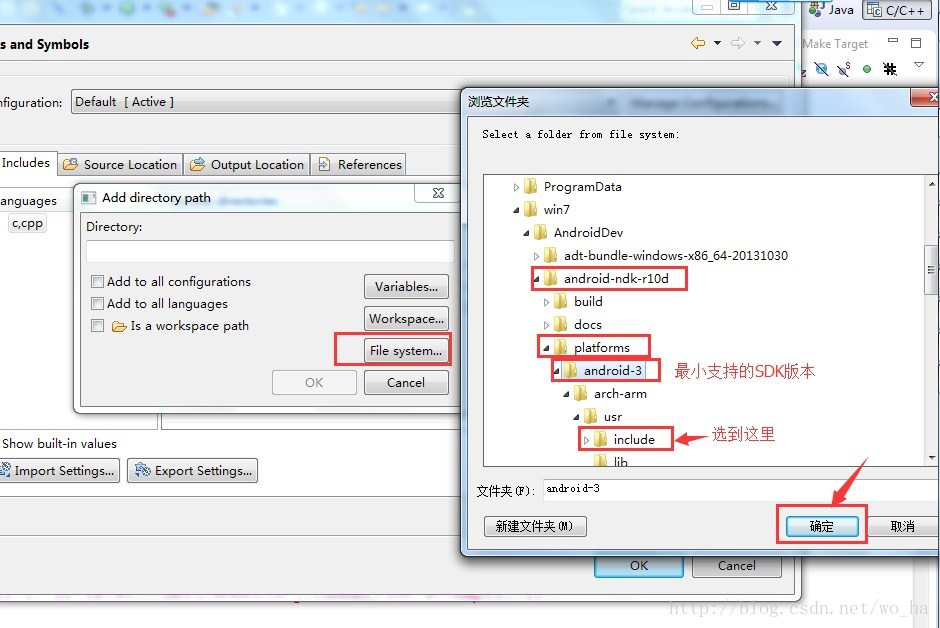This screenshot has height=628, width=940.
Task: Click the folder tree scroll-up arrow
Action: tap(931, 184)
